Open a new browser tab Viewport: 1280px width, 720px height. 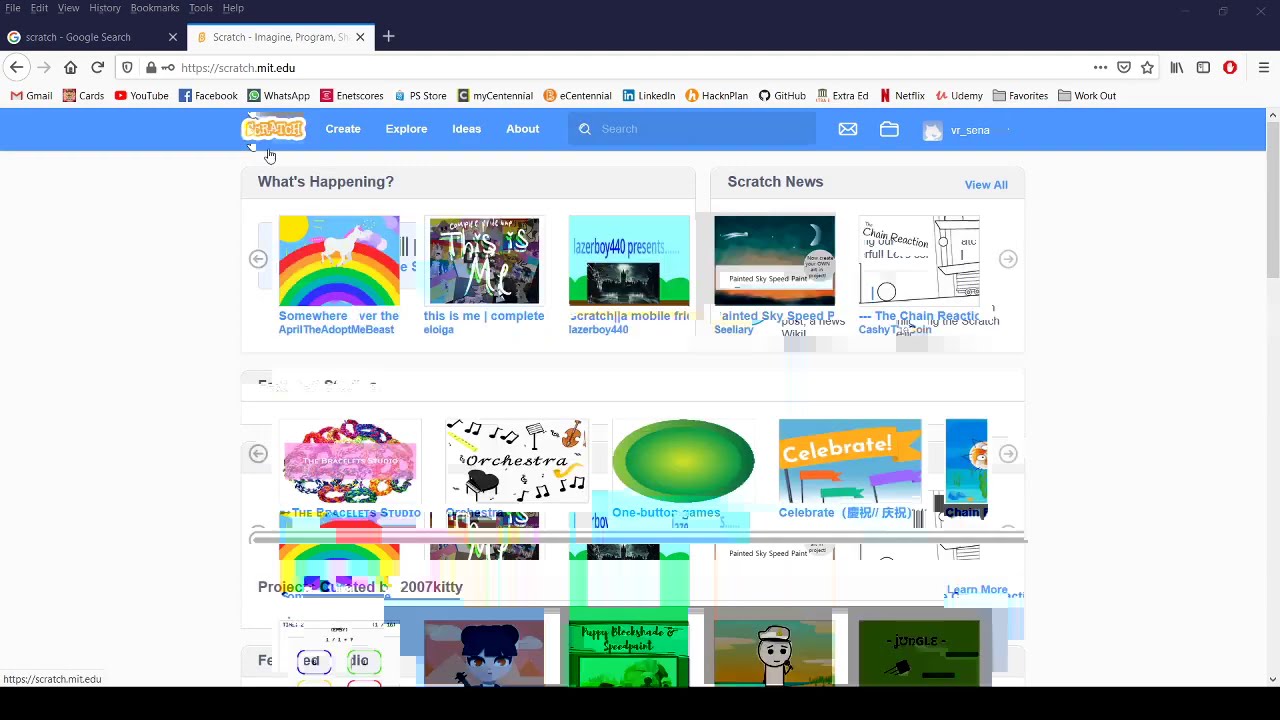(389, 37)
